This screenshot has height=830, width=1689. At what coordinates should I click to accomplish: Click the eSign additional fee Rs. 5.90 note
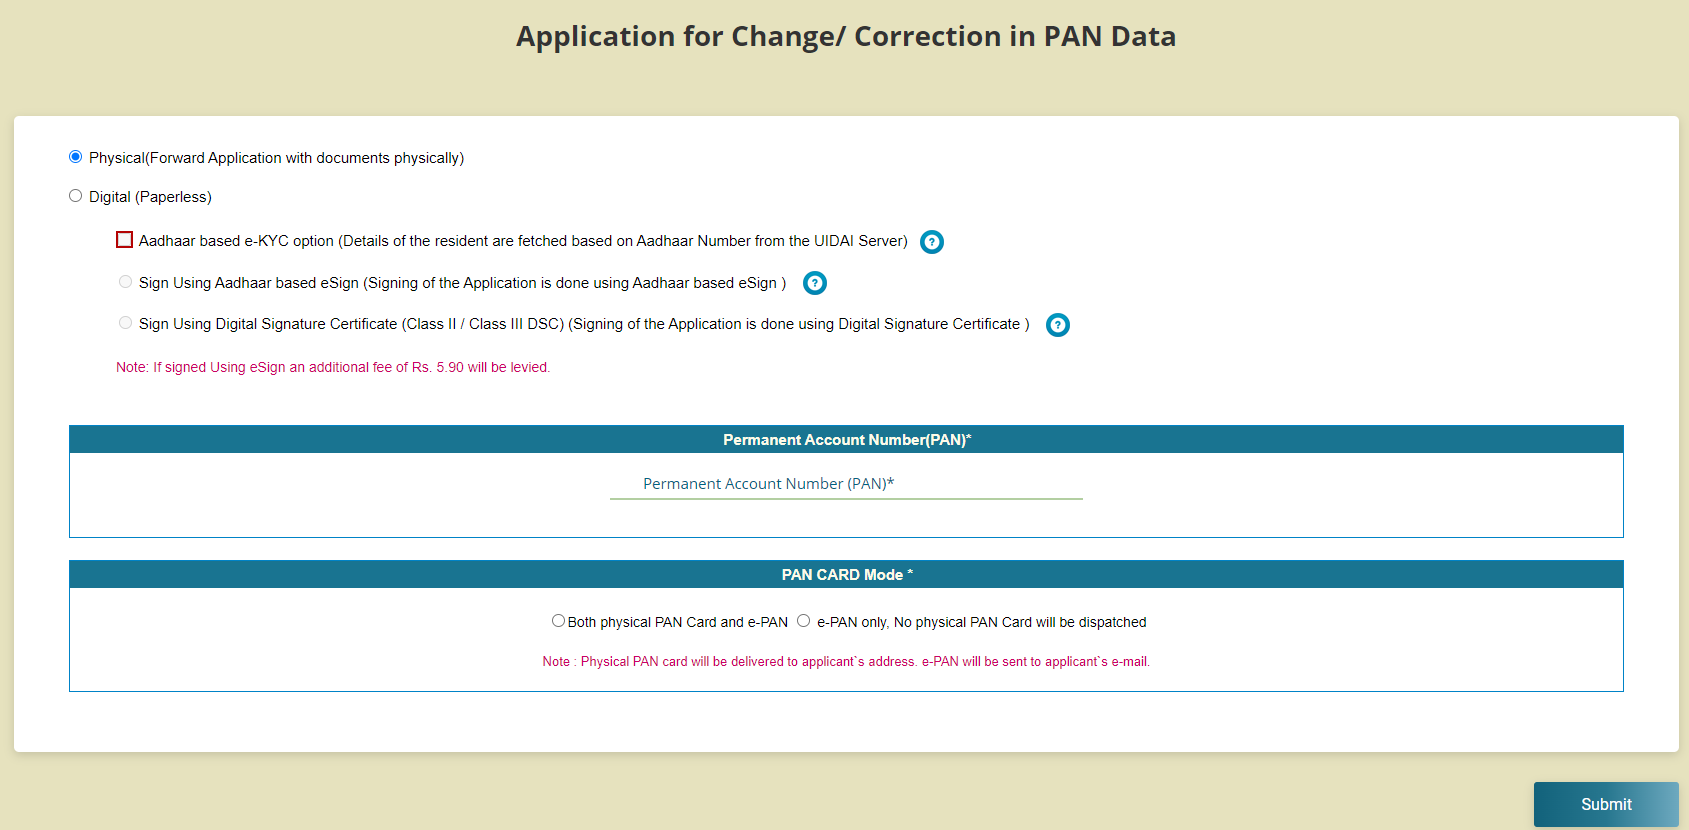(x=333, y=367)
